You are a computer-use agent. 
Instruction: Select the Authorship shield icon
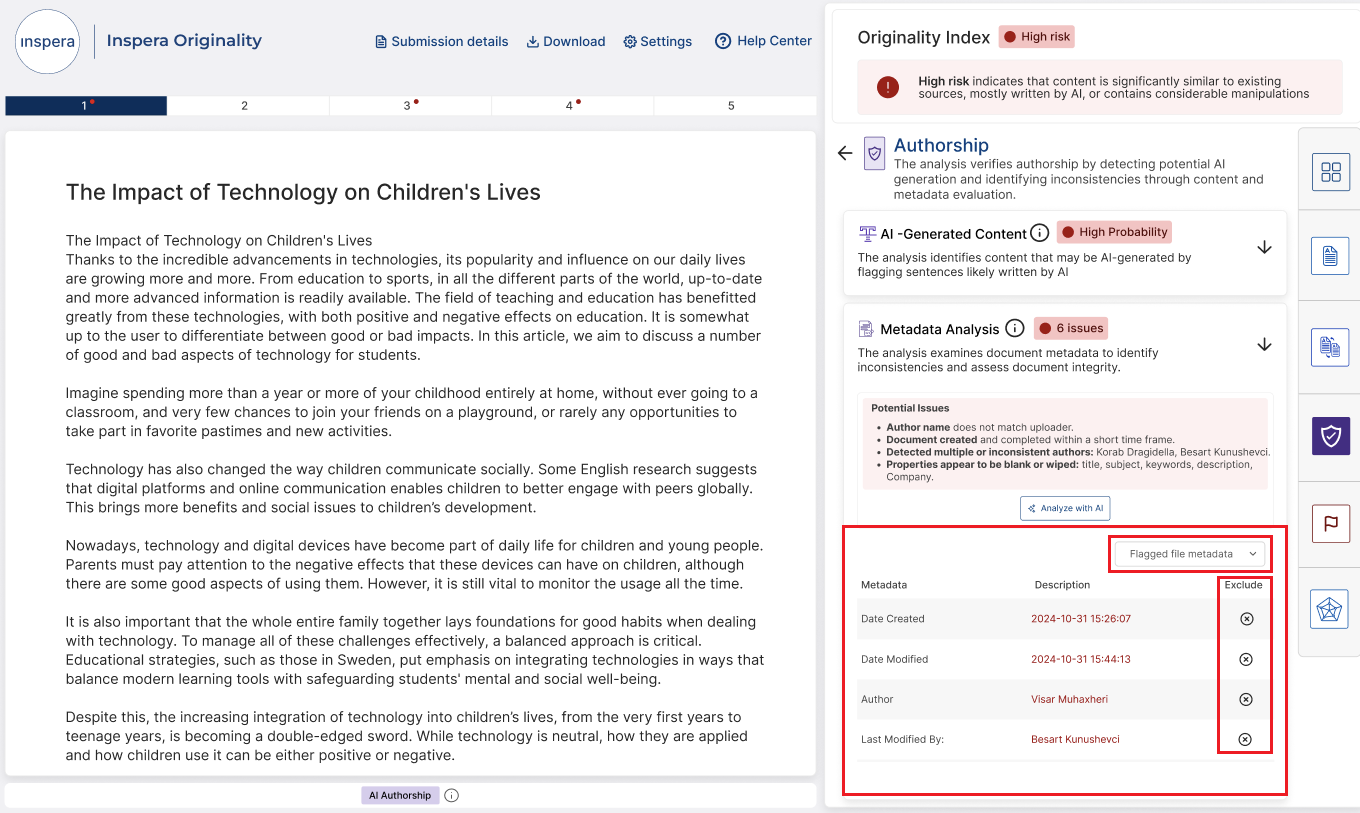(x=1331, y=436)
